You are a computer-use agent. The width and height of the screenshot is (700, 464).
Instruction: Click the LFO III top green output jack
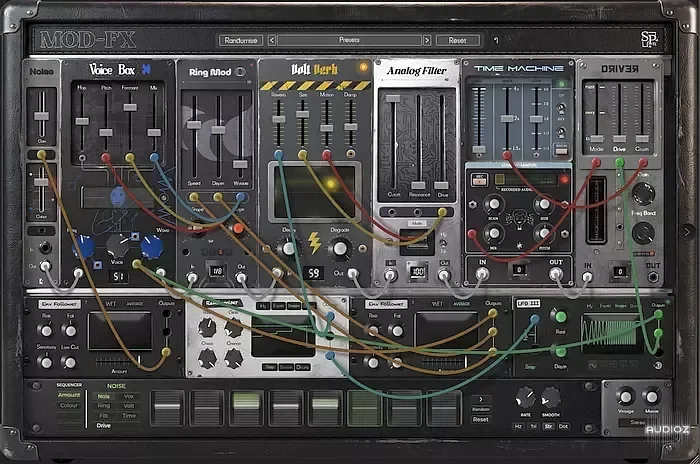(x=658, y=314)
